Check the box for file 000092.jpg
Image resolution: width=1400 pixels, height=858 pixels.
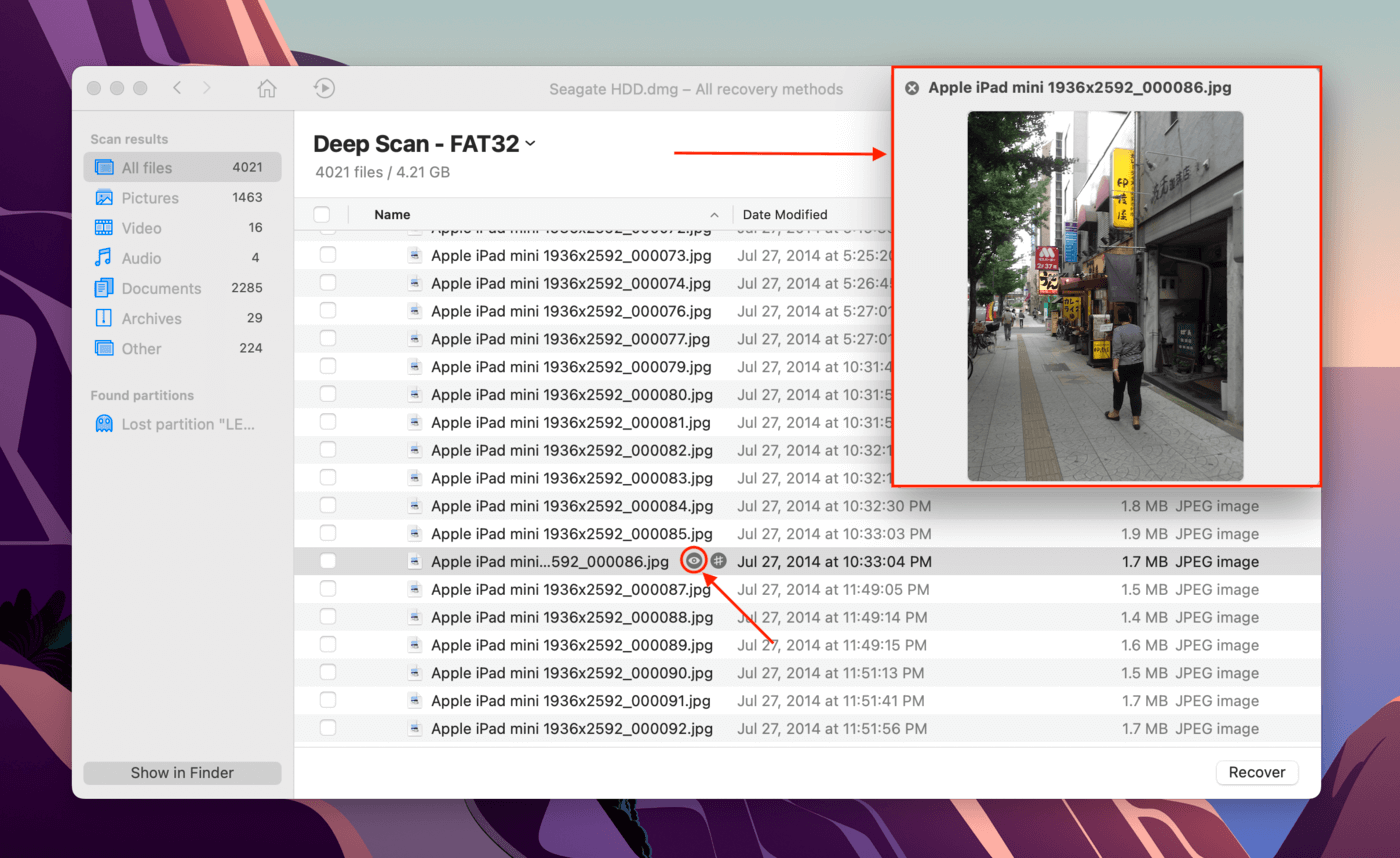tap(328, 728)
